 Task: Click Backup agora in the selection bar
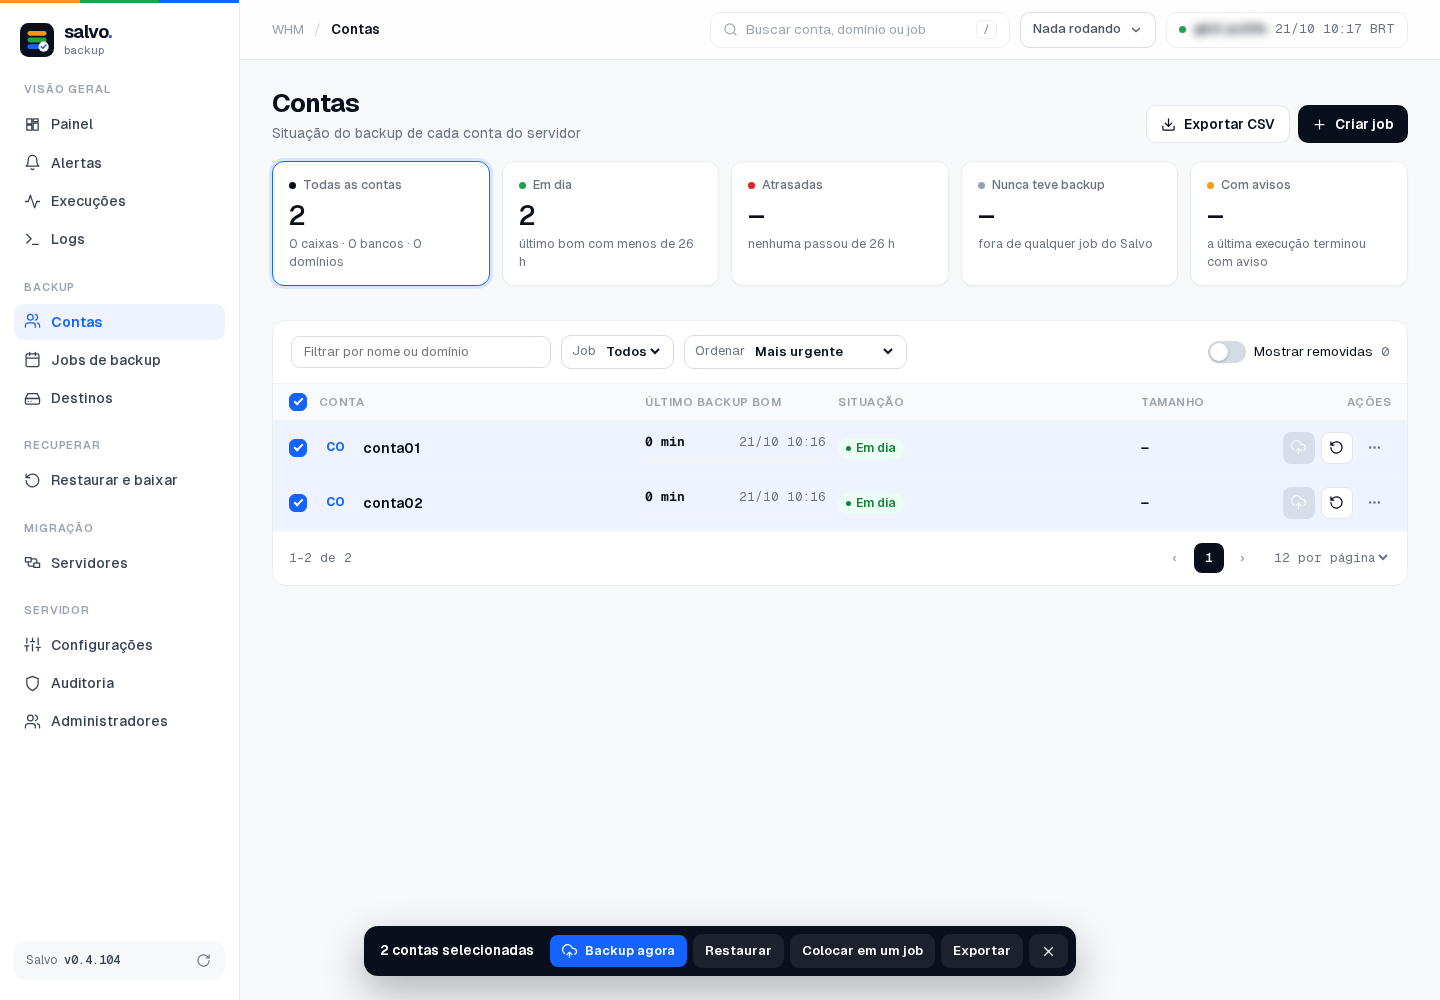point(618,951)
